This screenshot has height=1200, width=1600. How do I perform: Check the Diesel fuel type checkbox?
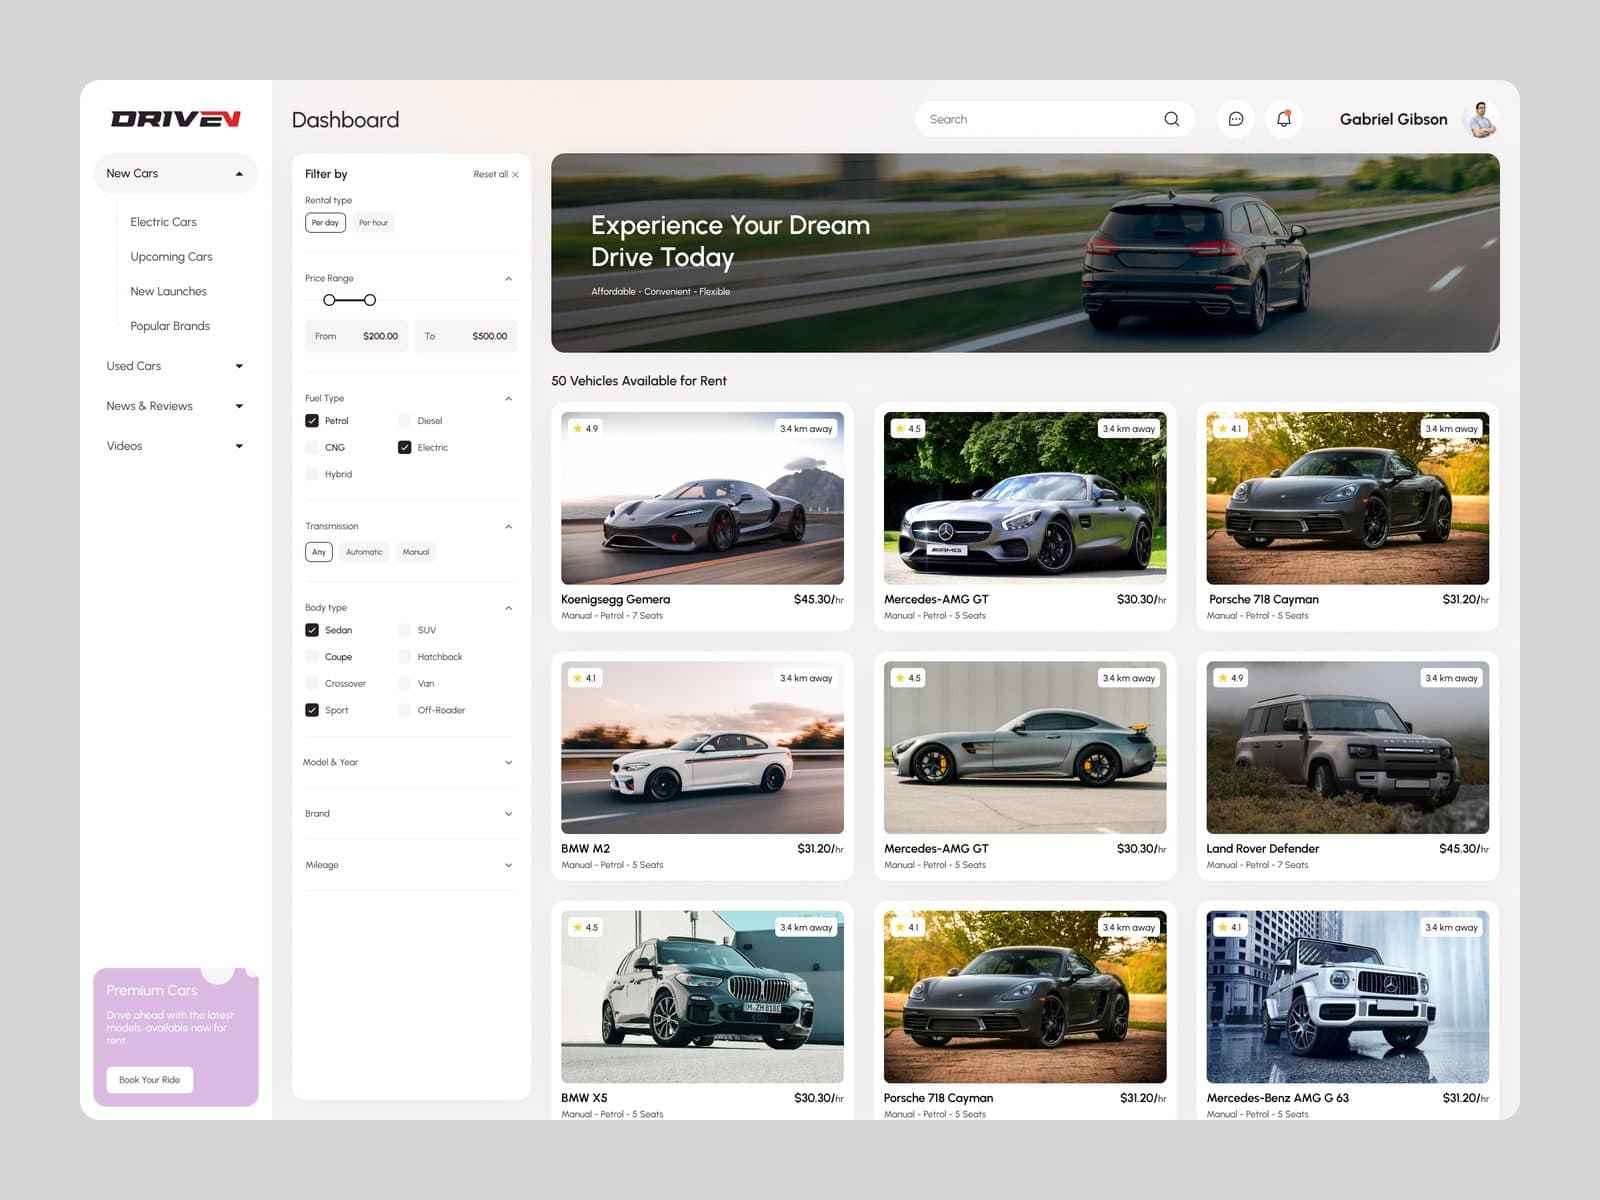tap(404, 421)
